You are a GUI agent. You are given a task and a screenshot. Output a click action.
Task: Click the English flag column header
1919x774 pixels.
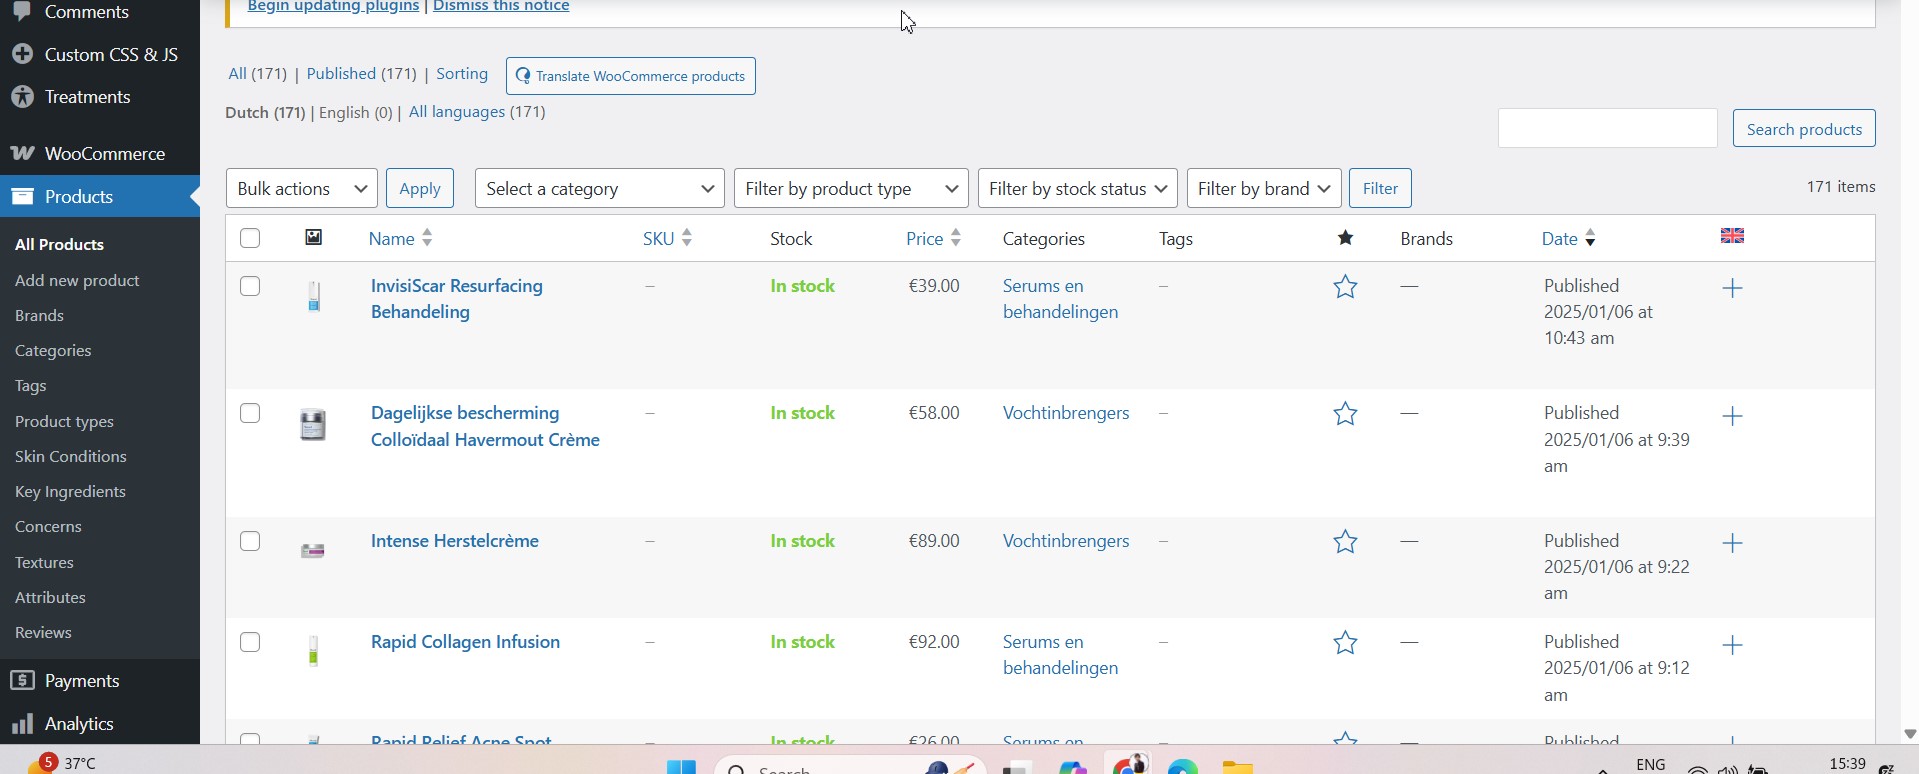click(x=1733, y=236)
